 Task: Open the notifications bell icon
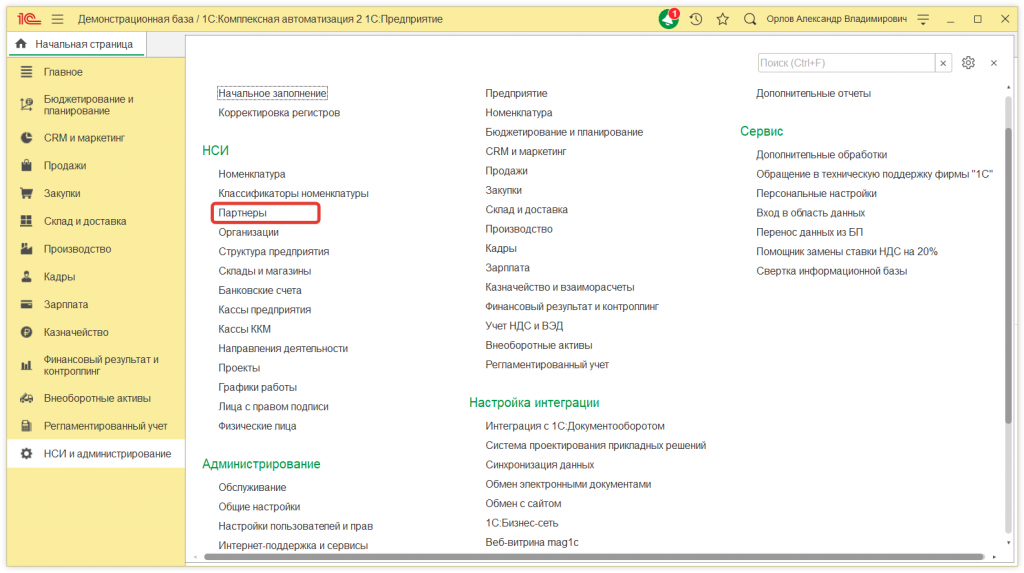(x=668, y=19)
